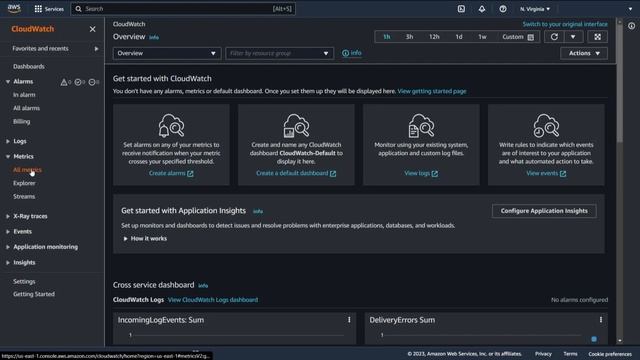The image size is (640, 360).
Task: Collapse the Alarms section
Action: (8, 82)
